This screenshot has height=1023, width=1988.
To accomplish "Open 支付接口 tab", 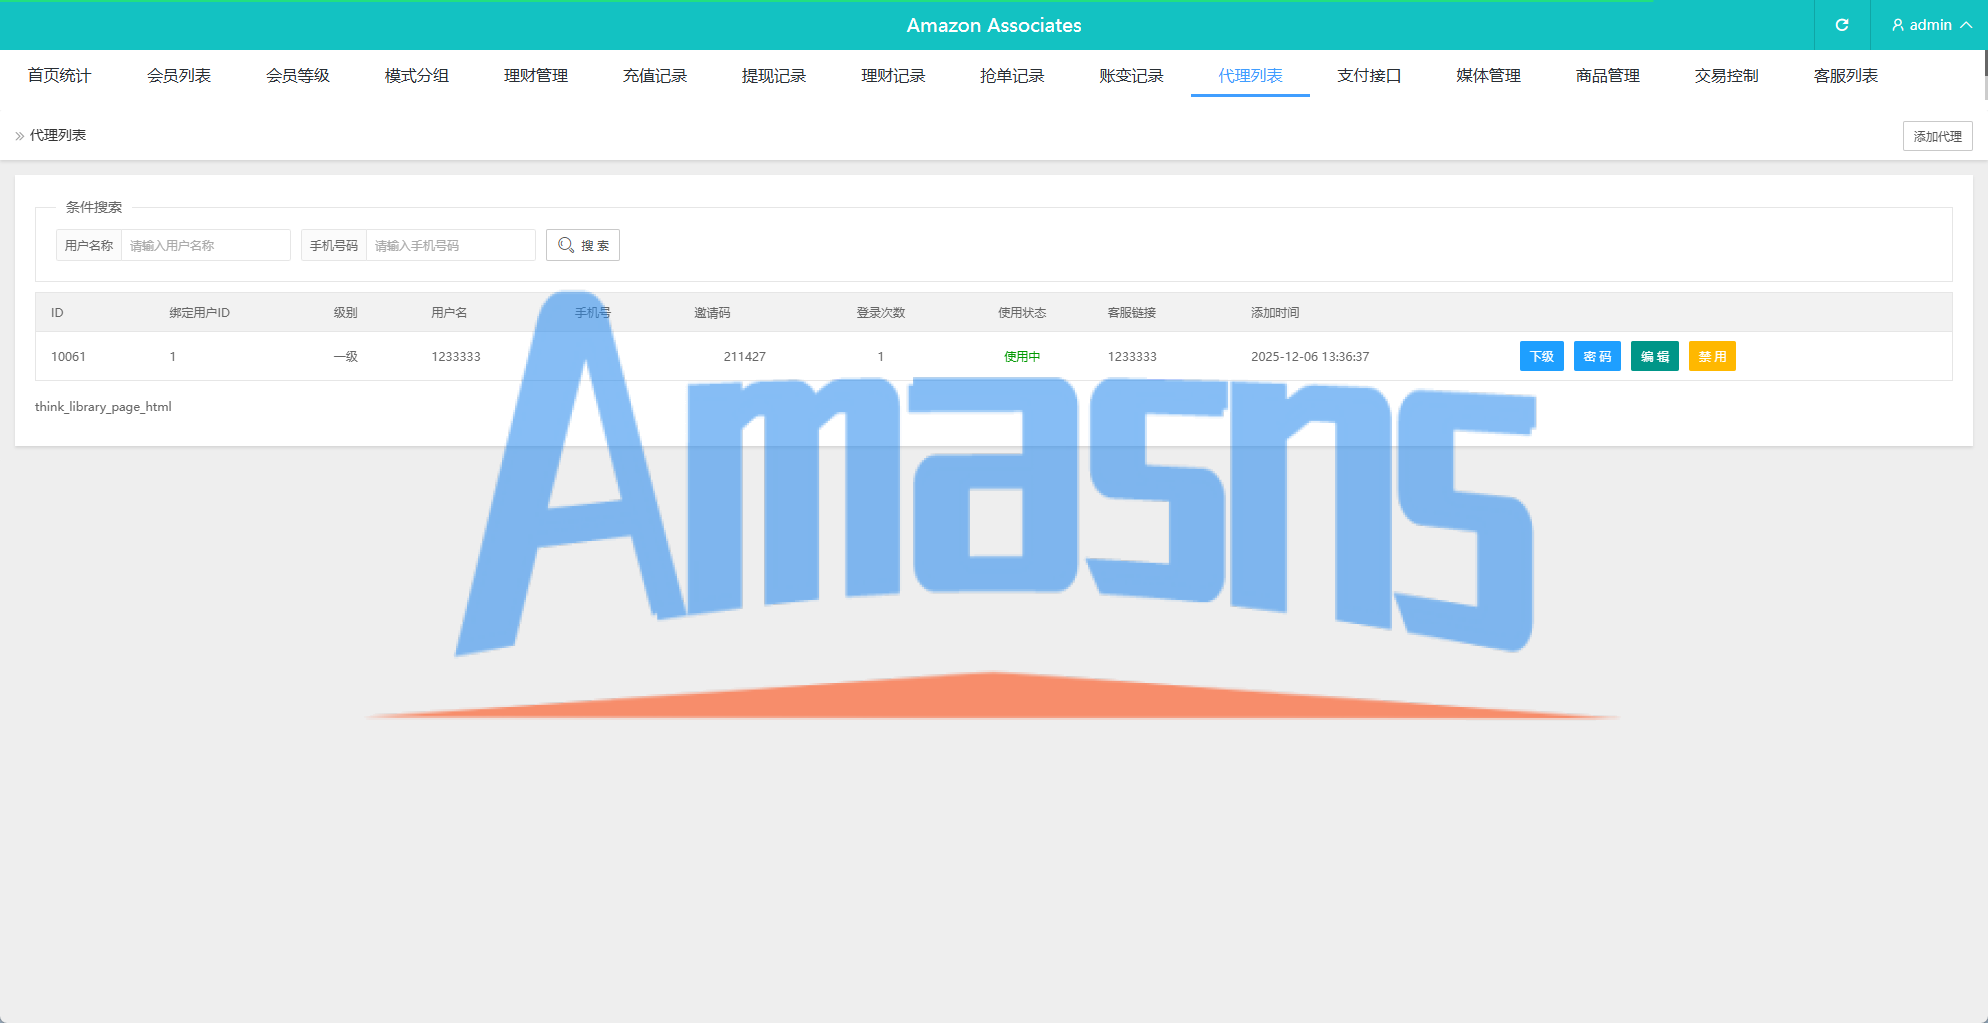I will coord(1369,76).
